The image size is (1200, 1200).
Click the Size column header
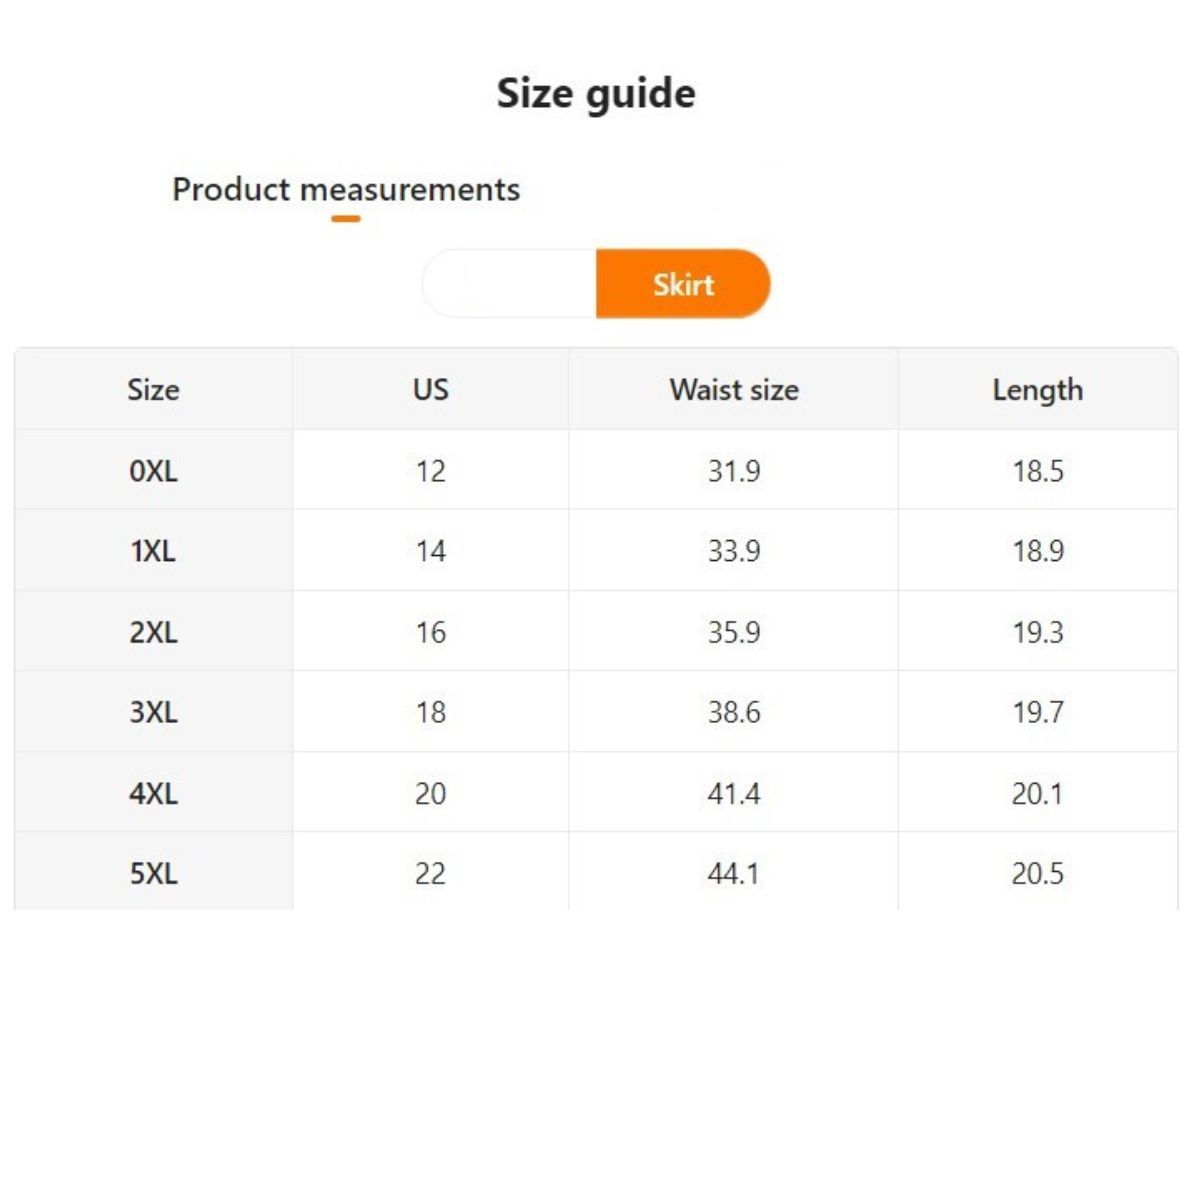[x=153, y=389]
